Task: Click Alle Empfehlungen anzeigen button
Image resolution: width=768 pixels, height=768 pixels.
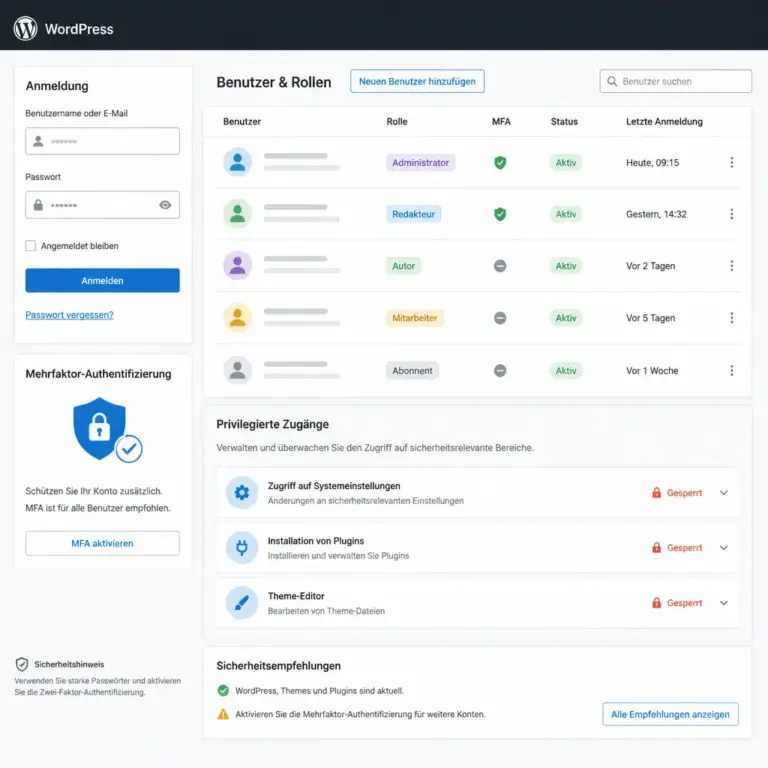Action: click(671, 714)
